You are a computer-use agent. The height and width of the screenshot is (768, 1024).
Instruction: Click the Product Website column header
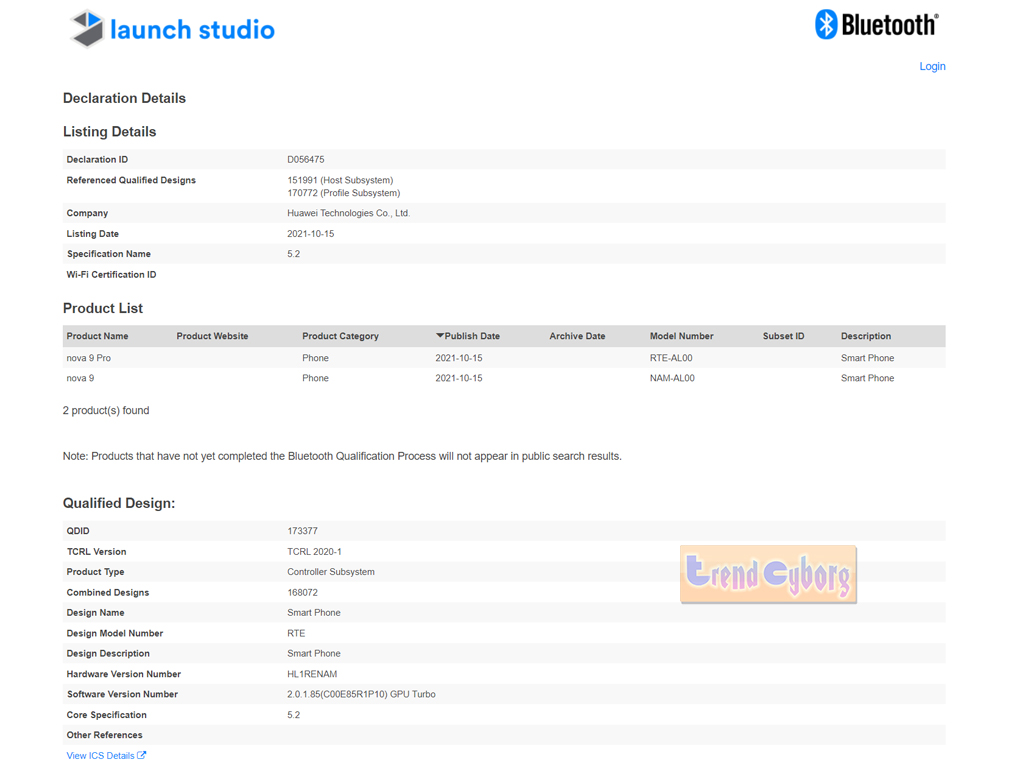pyautogui.click(x=212, y=336)
